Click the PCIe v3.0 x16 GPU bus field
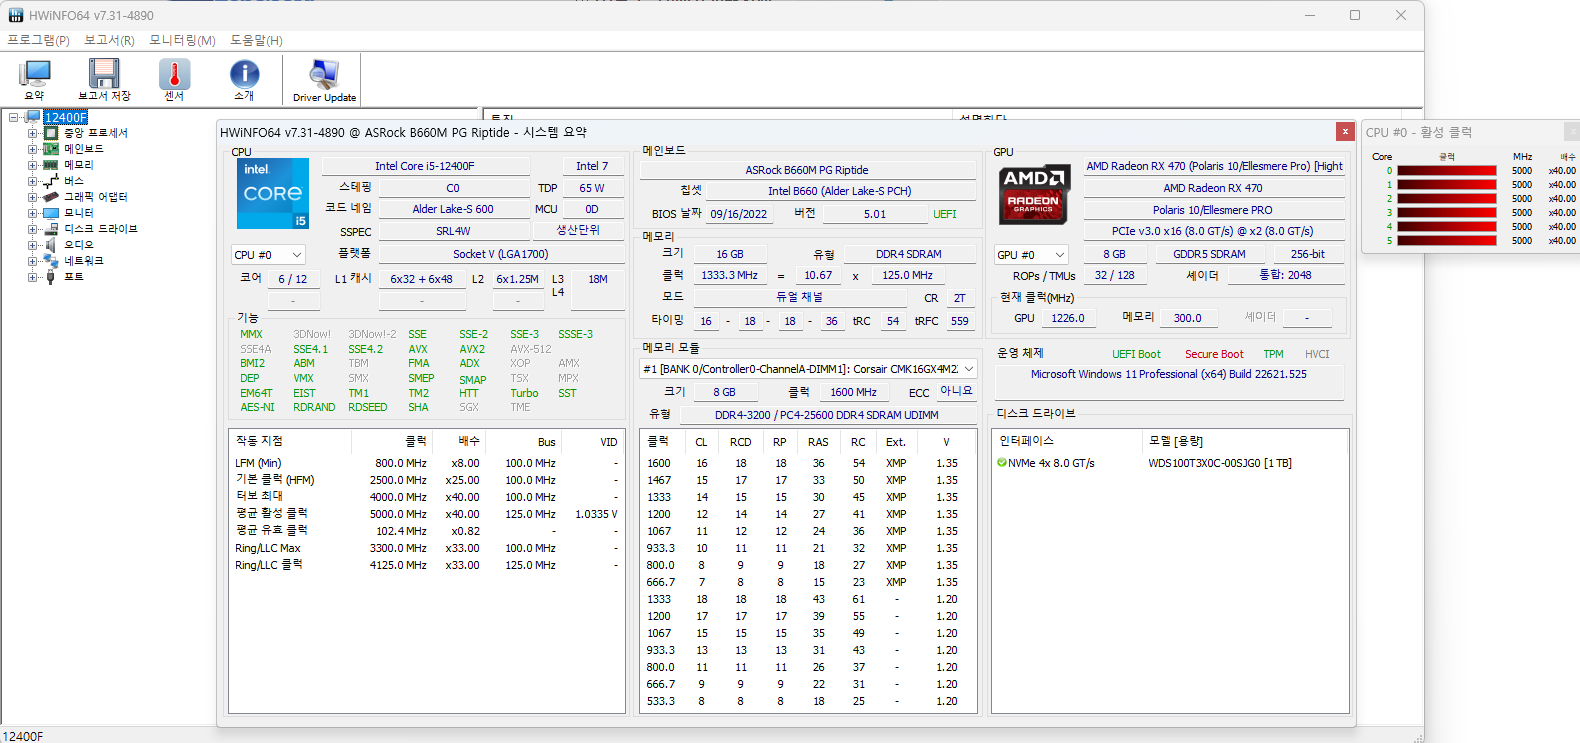This screenshot has height=743, width=1580. (x=1212, y=231)
